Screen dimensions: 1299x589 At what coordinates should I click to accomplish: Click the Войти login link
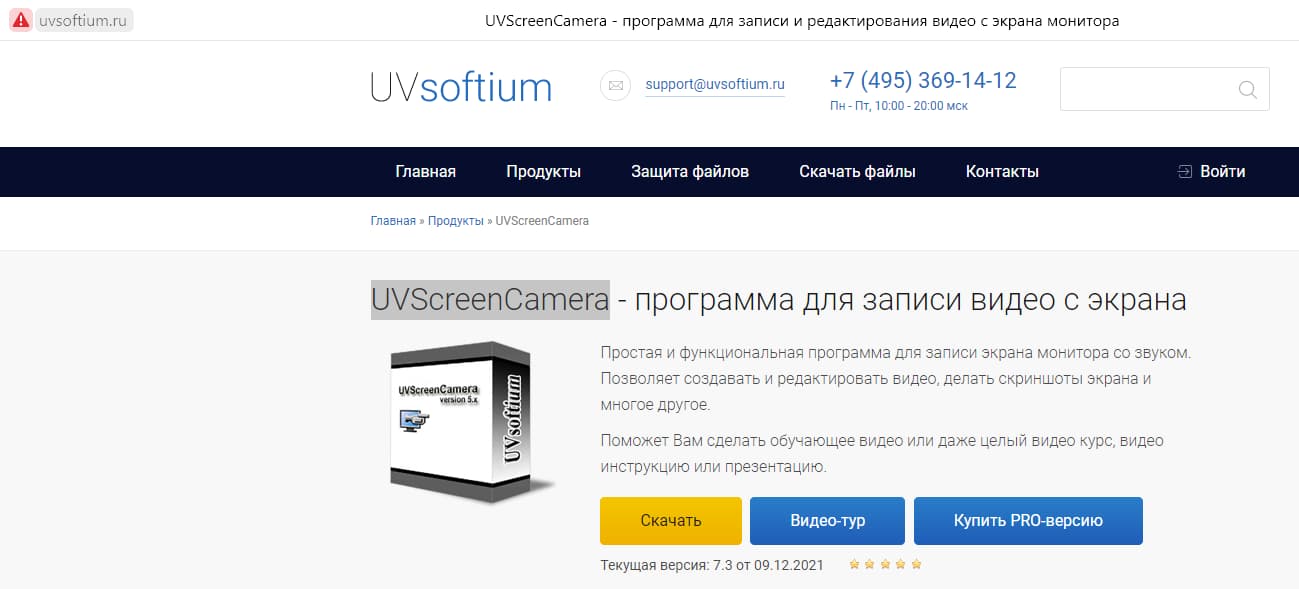(x=1222, y=172)
